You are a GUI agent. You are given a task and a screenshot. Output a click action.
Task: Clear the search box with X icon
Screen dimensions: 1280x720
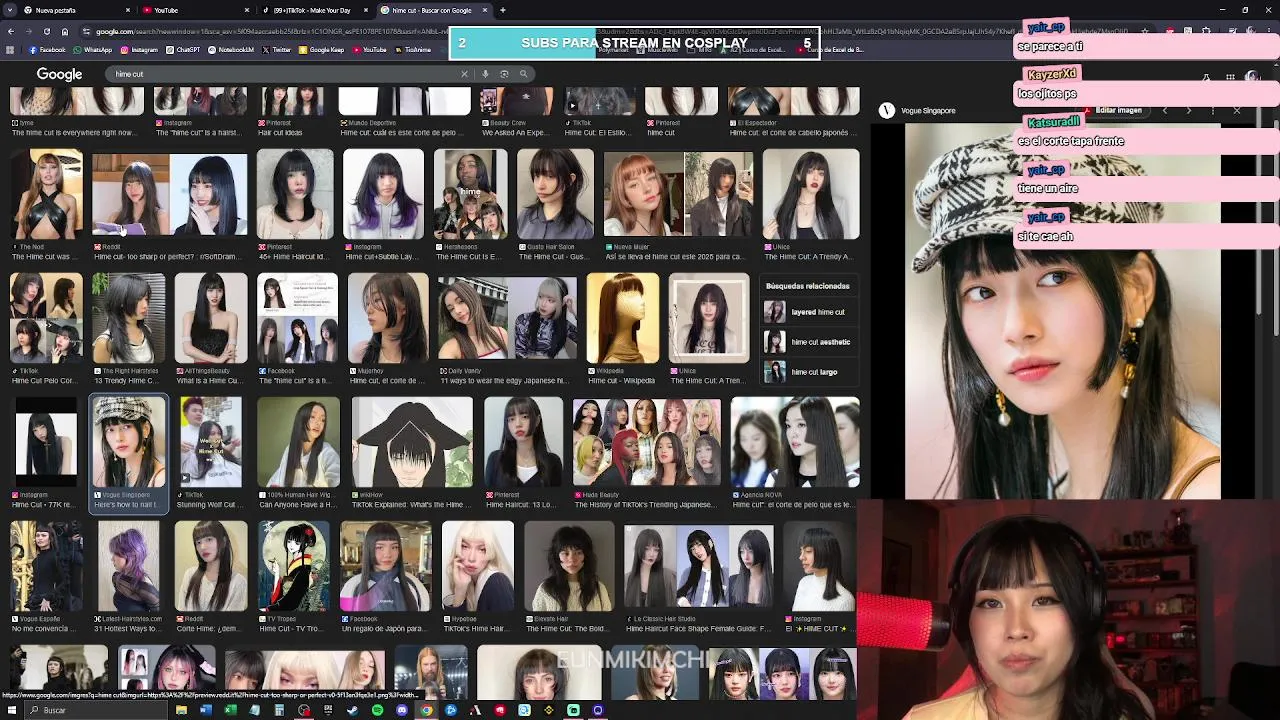464,74
